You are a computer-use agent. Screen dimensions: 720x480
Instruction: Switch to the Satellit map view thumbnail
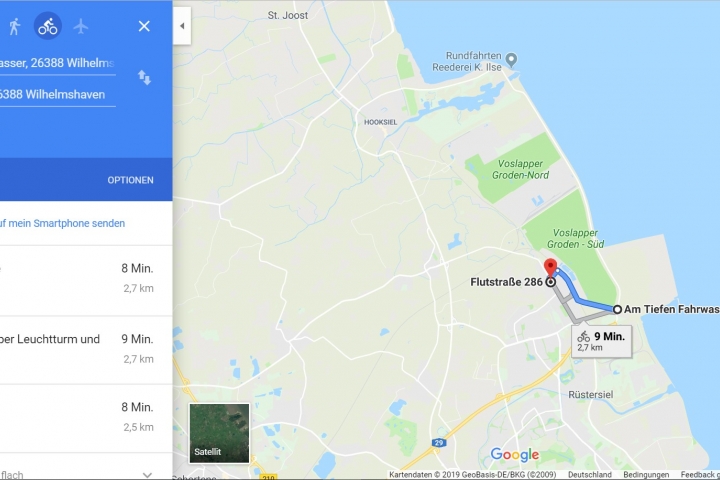pos(219,433)
